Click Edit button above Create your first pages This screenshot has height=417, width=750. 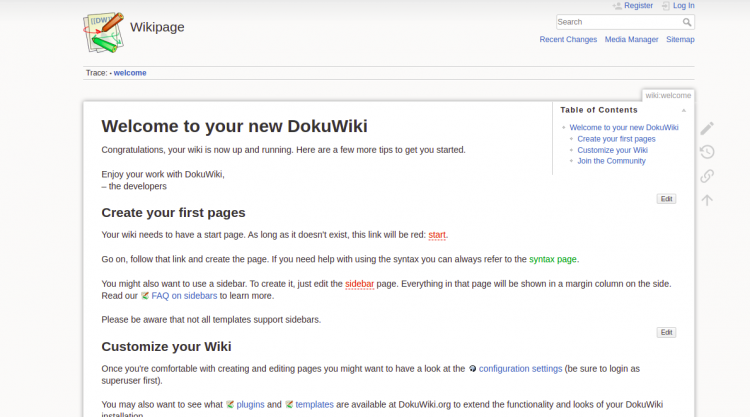pyautogui.click(x=666, y=199)
